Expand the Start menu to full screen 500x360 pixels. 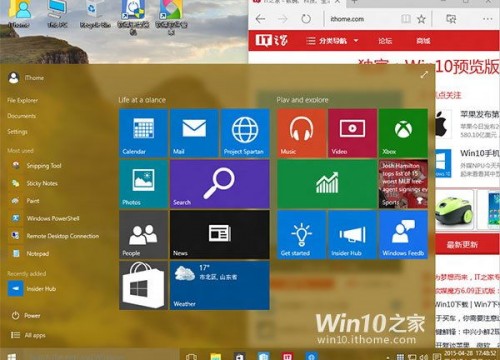pyautogui.click(x=424, y=75)
